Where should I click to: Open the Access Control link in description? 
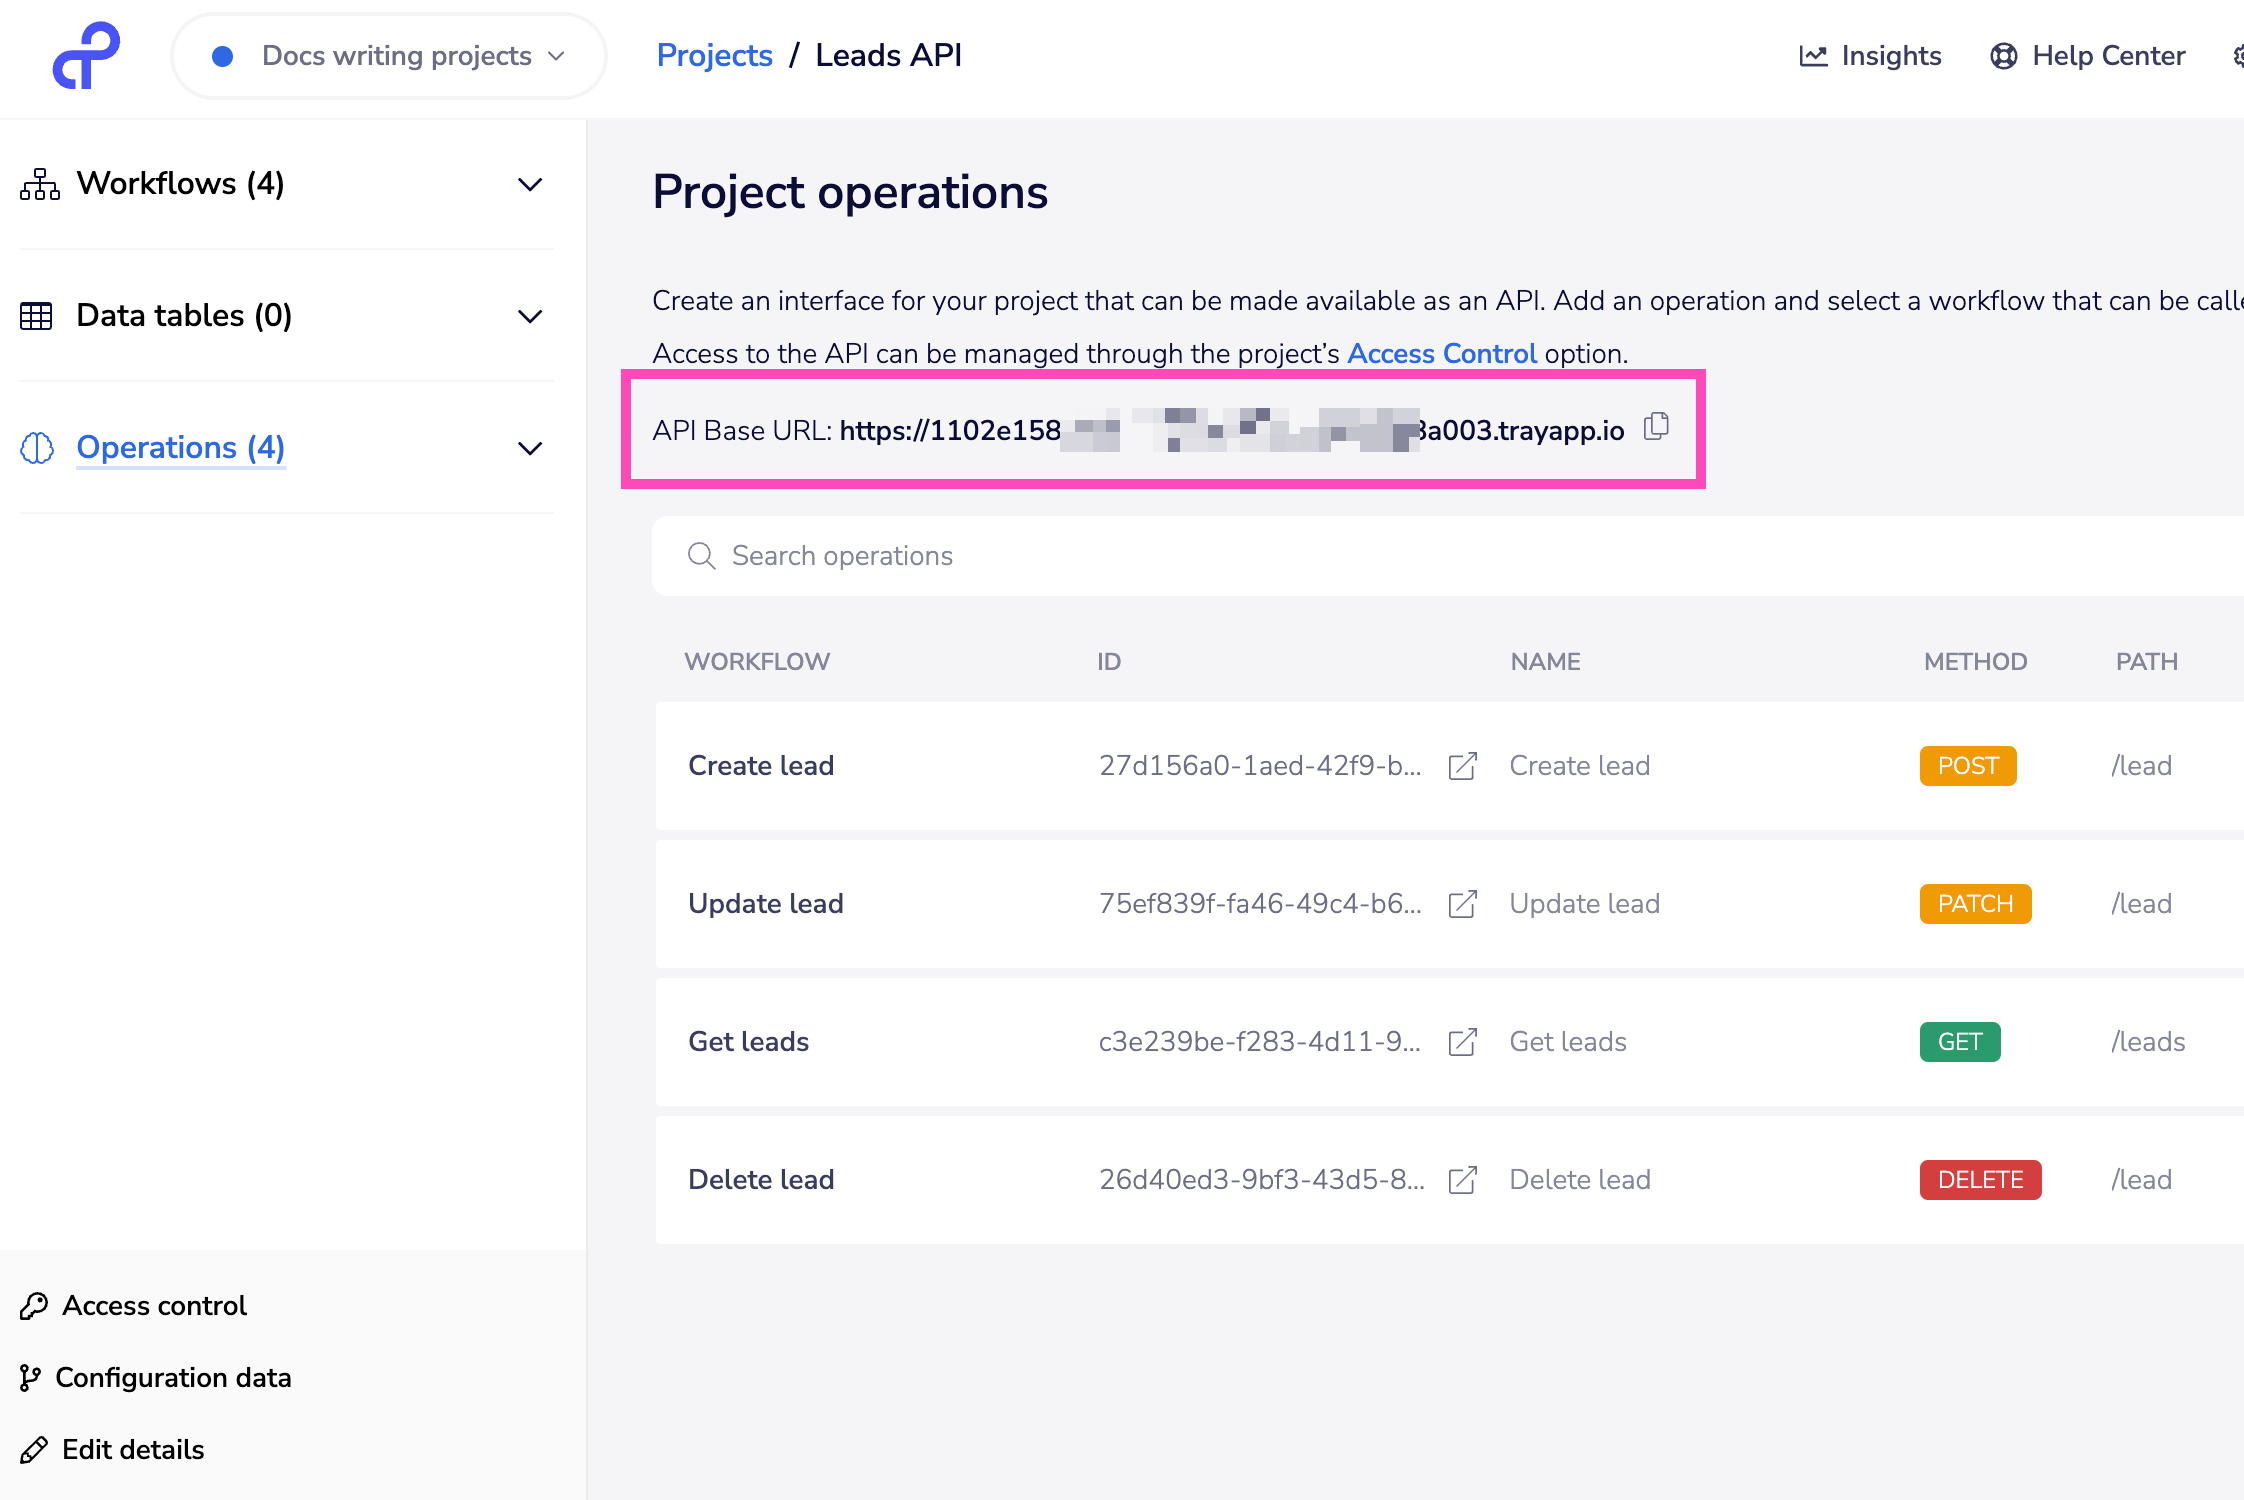pyautogui.click(x=1441, y=353)
